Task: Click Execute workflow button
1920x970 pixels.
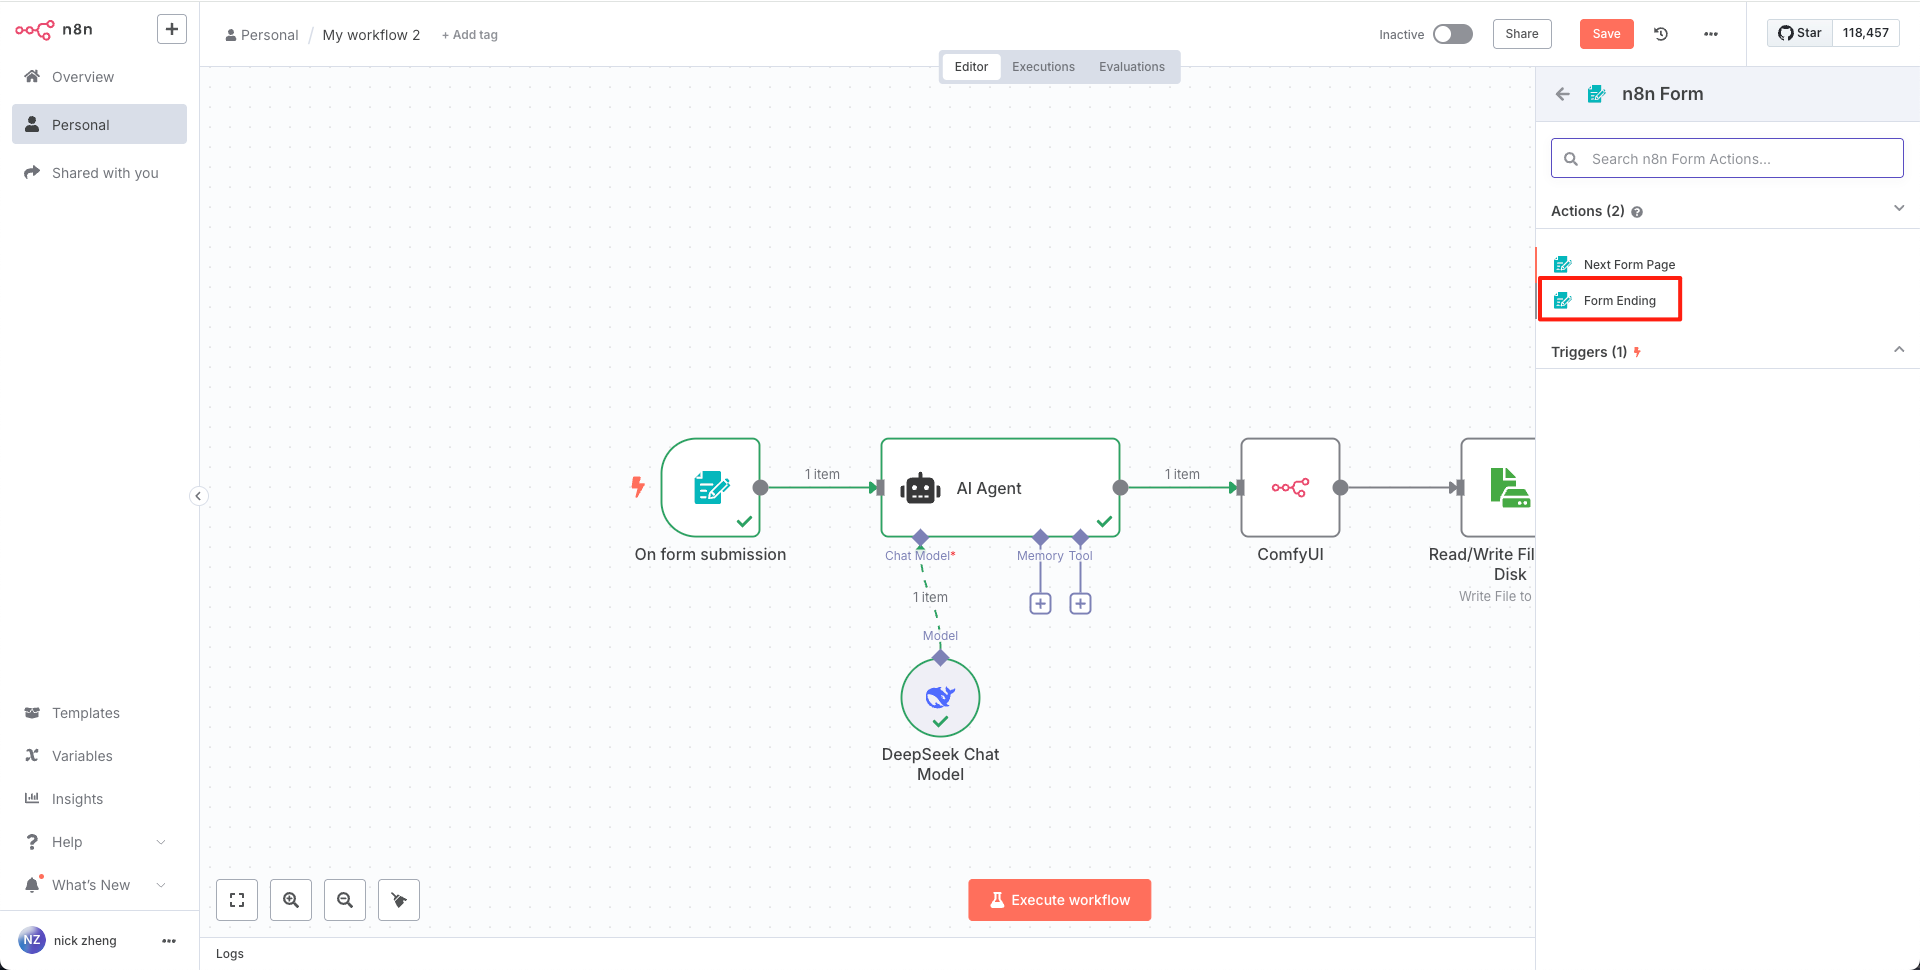Action: (x=1060, y=900)
